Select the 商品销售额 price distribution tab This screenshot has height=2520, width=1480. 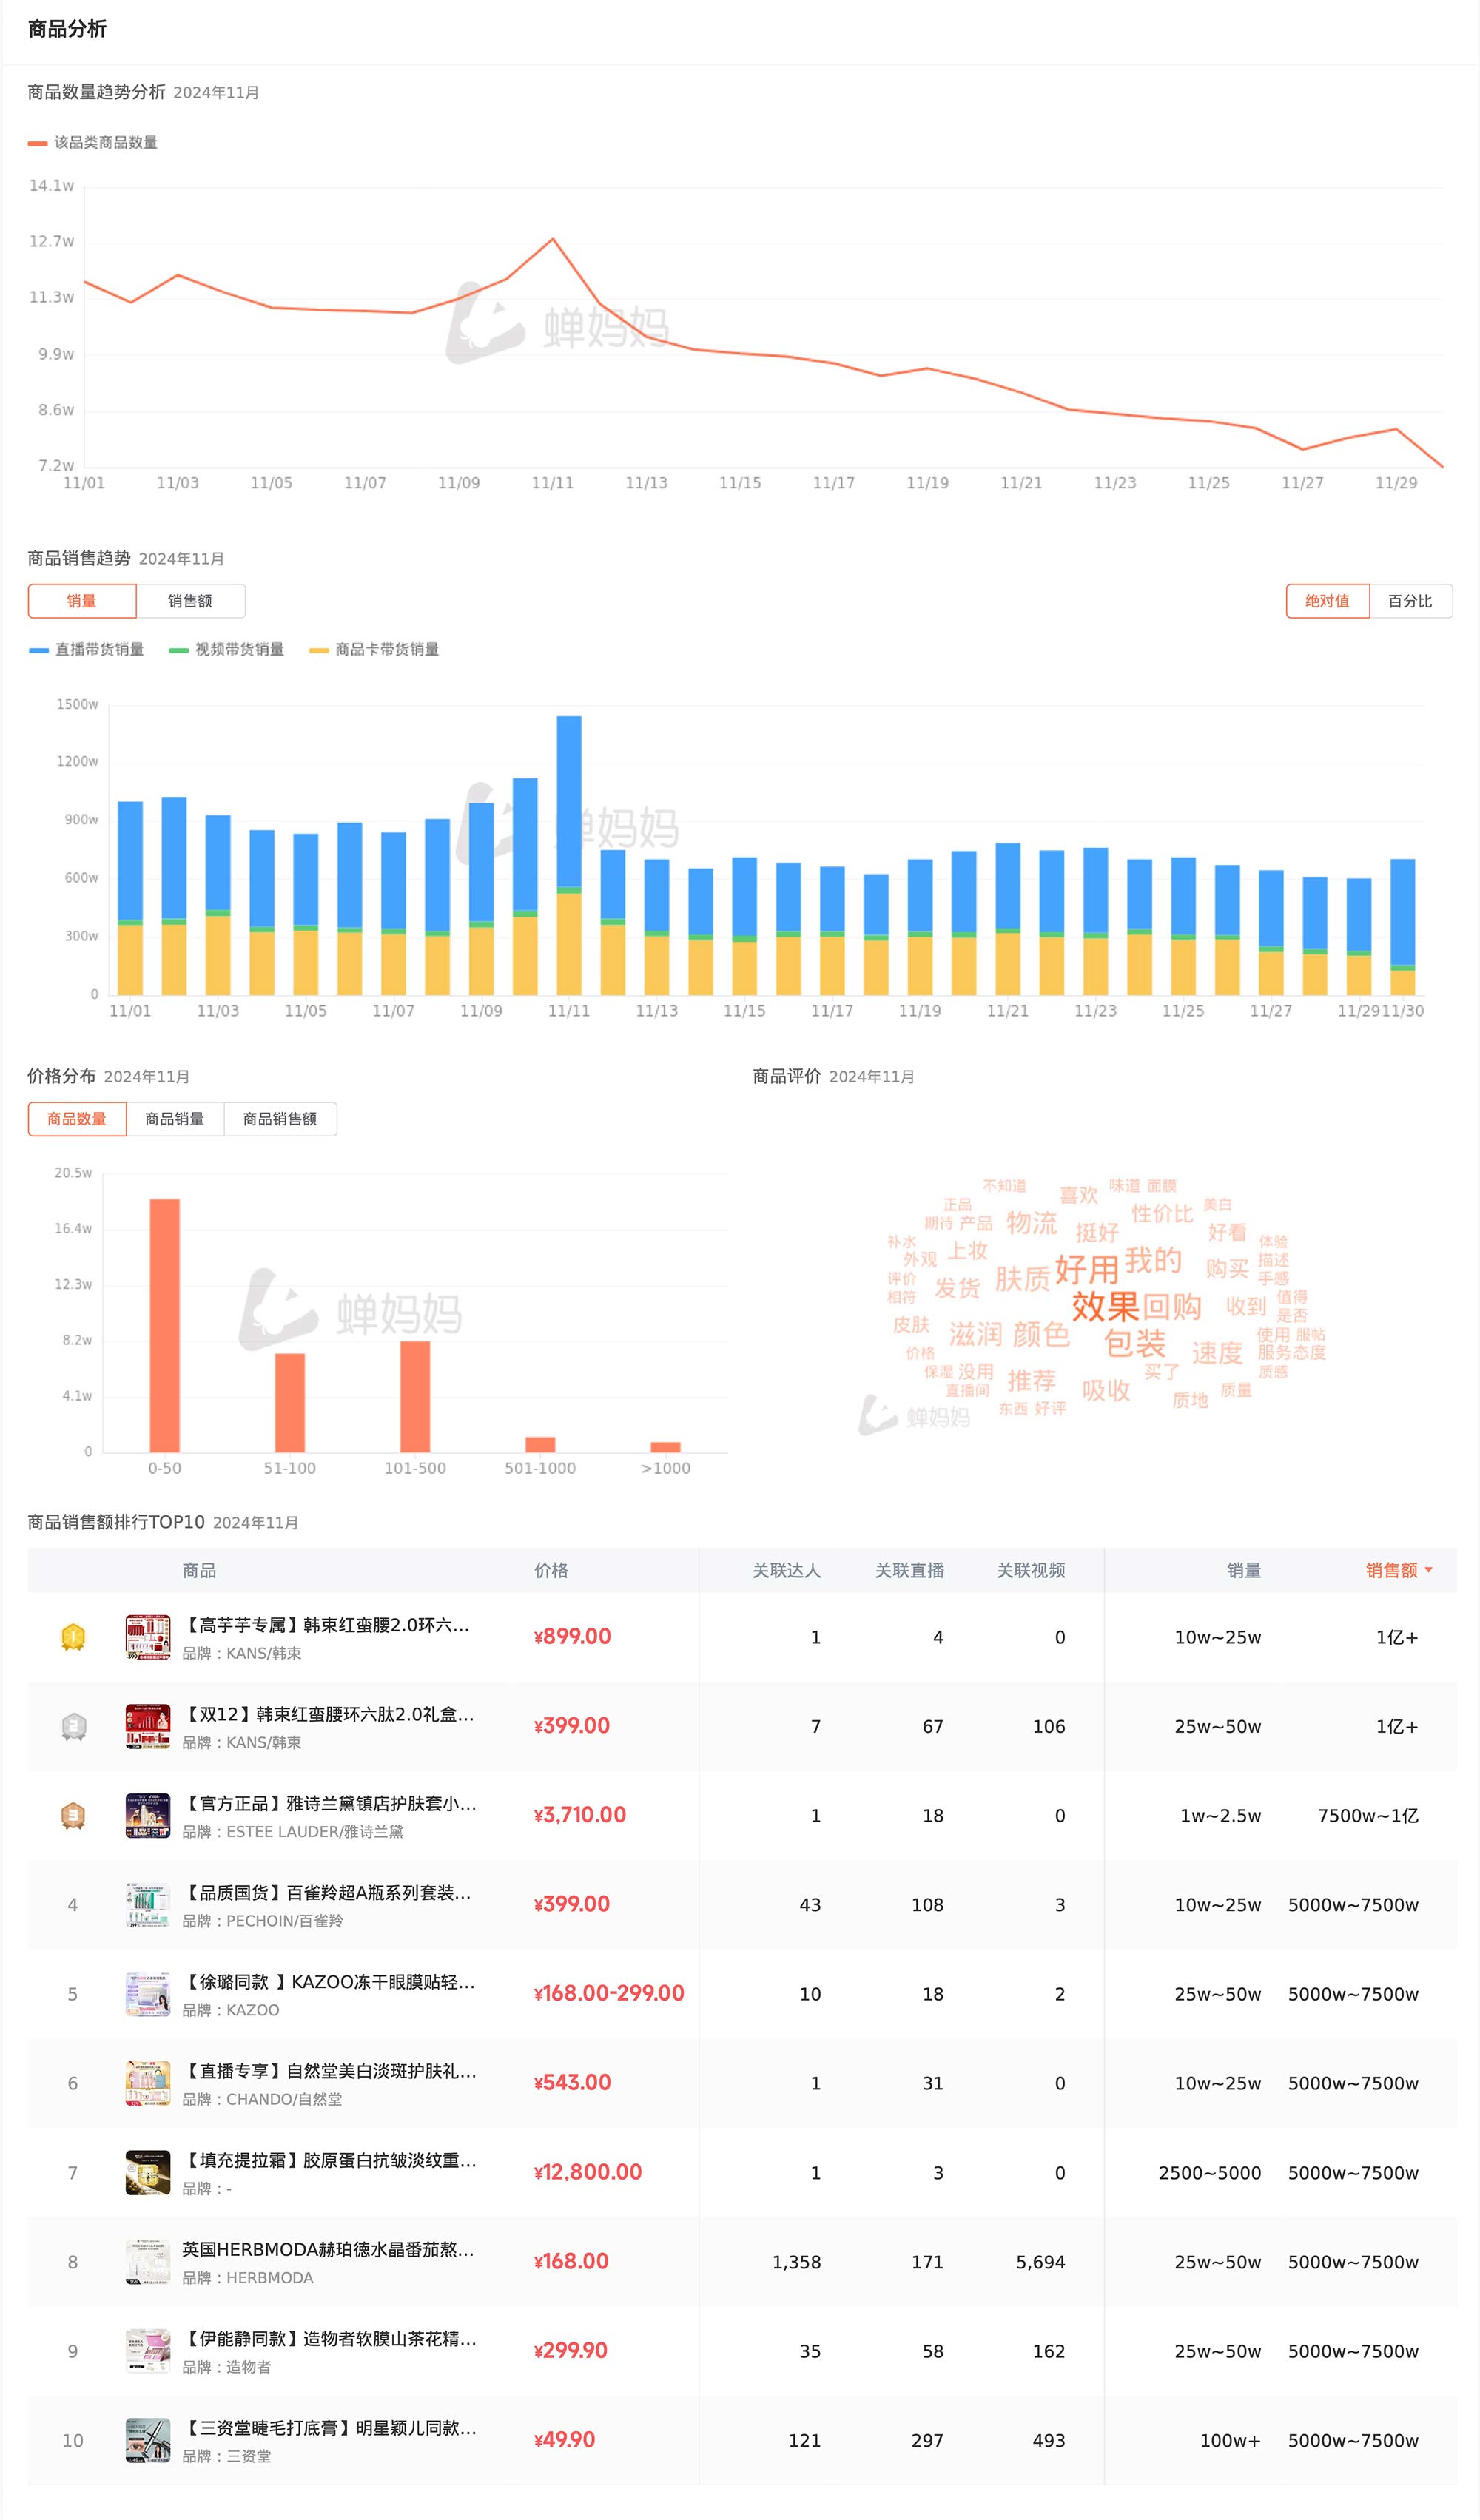280,1119
